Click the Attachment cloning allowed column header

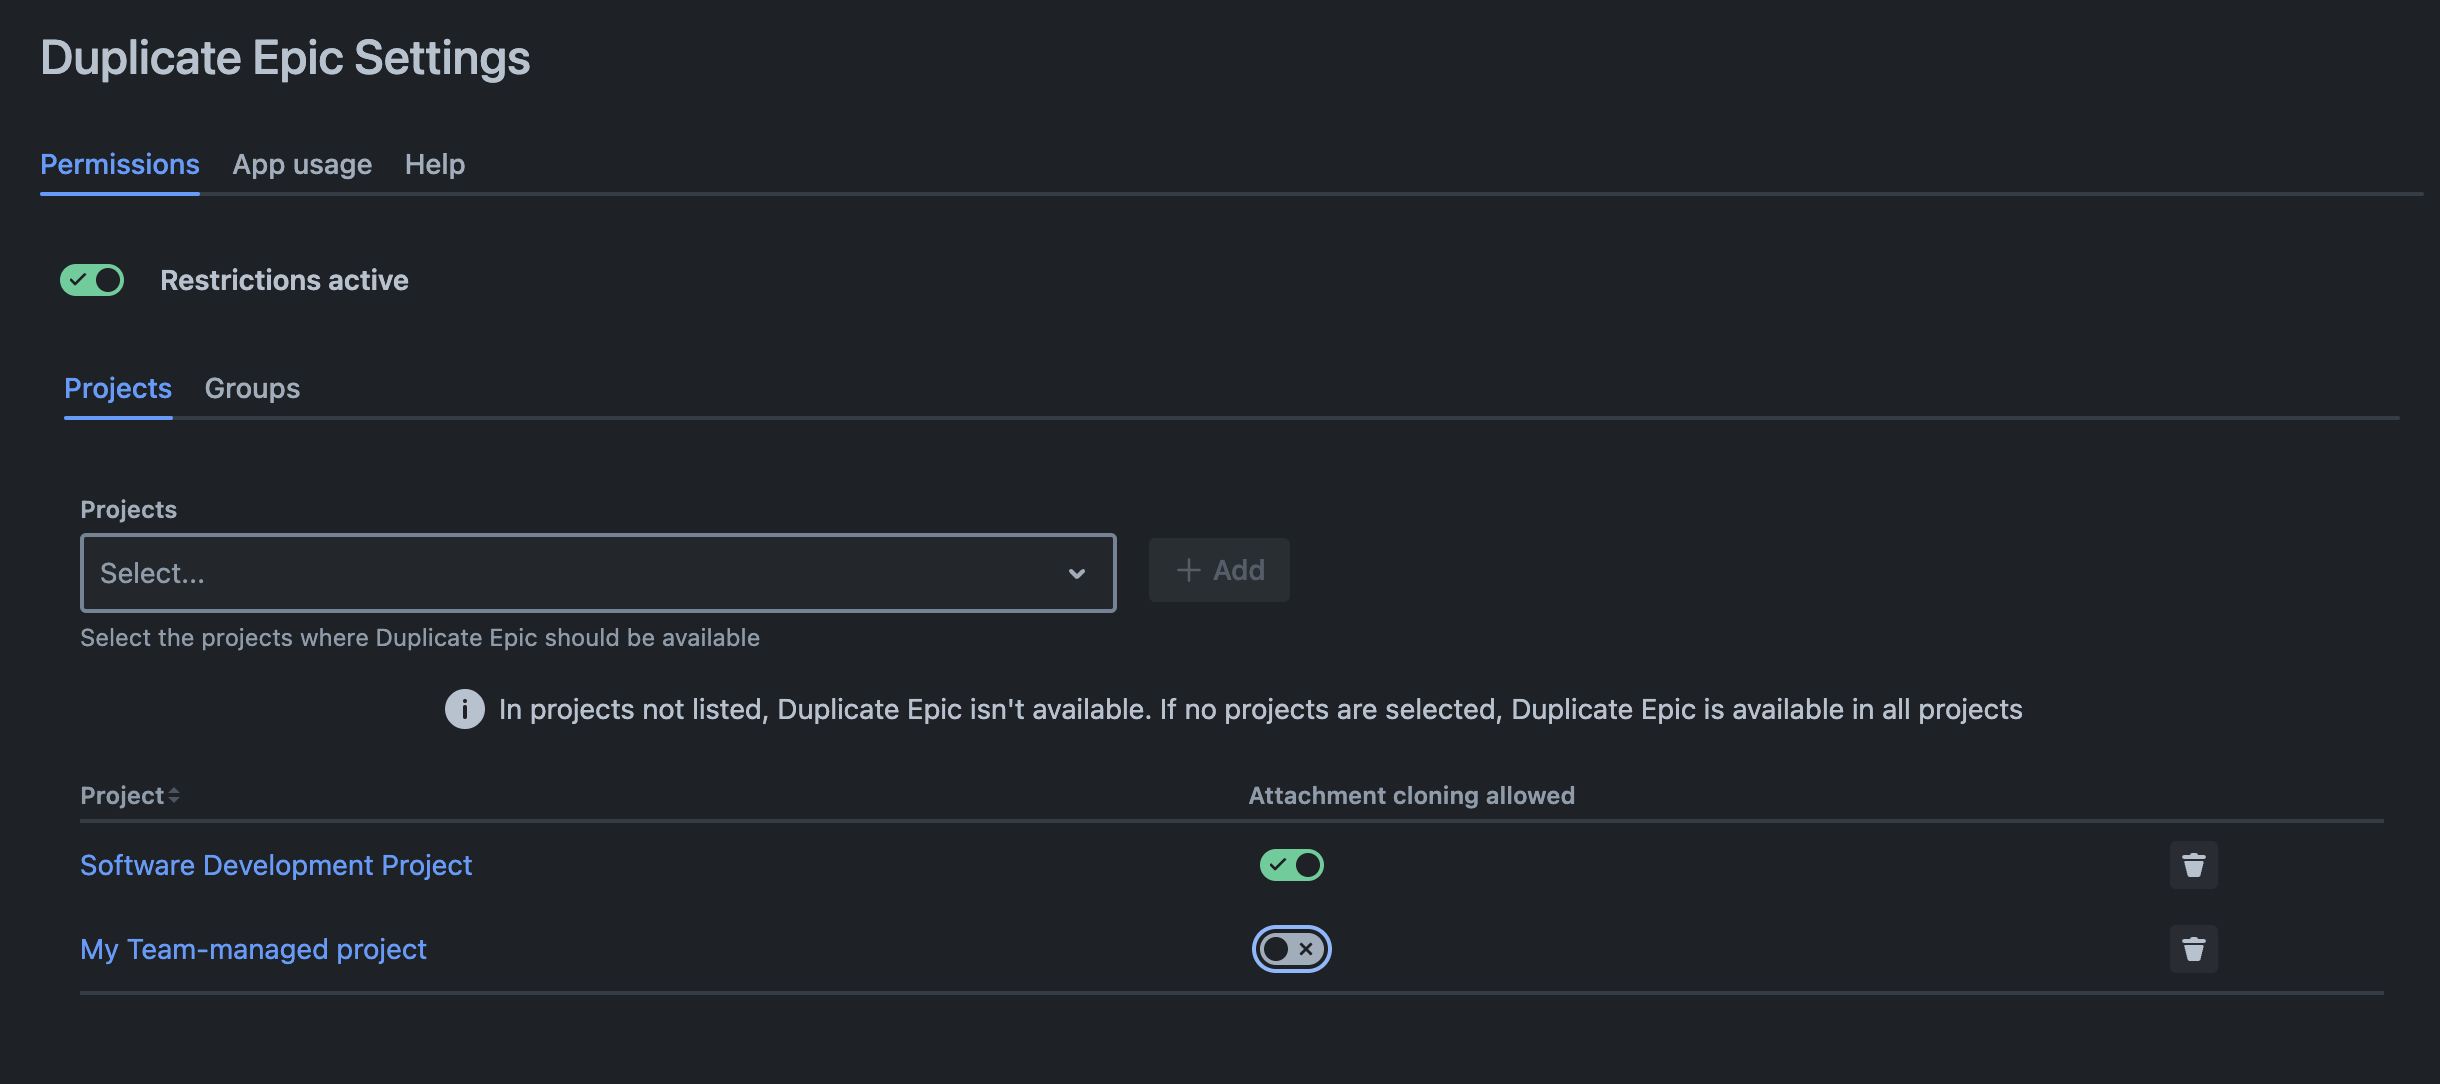click(1411, 795)
